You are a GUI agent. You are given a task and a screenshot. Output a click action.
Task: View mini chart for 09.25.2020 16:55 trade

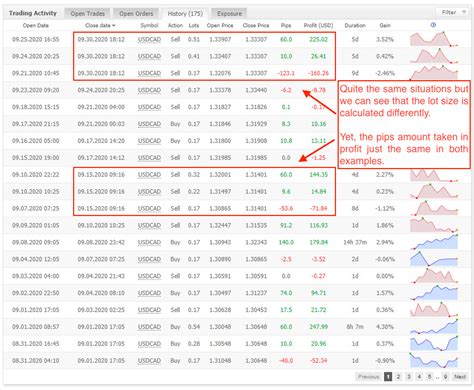434,39
